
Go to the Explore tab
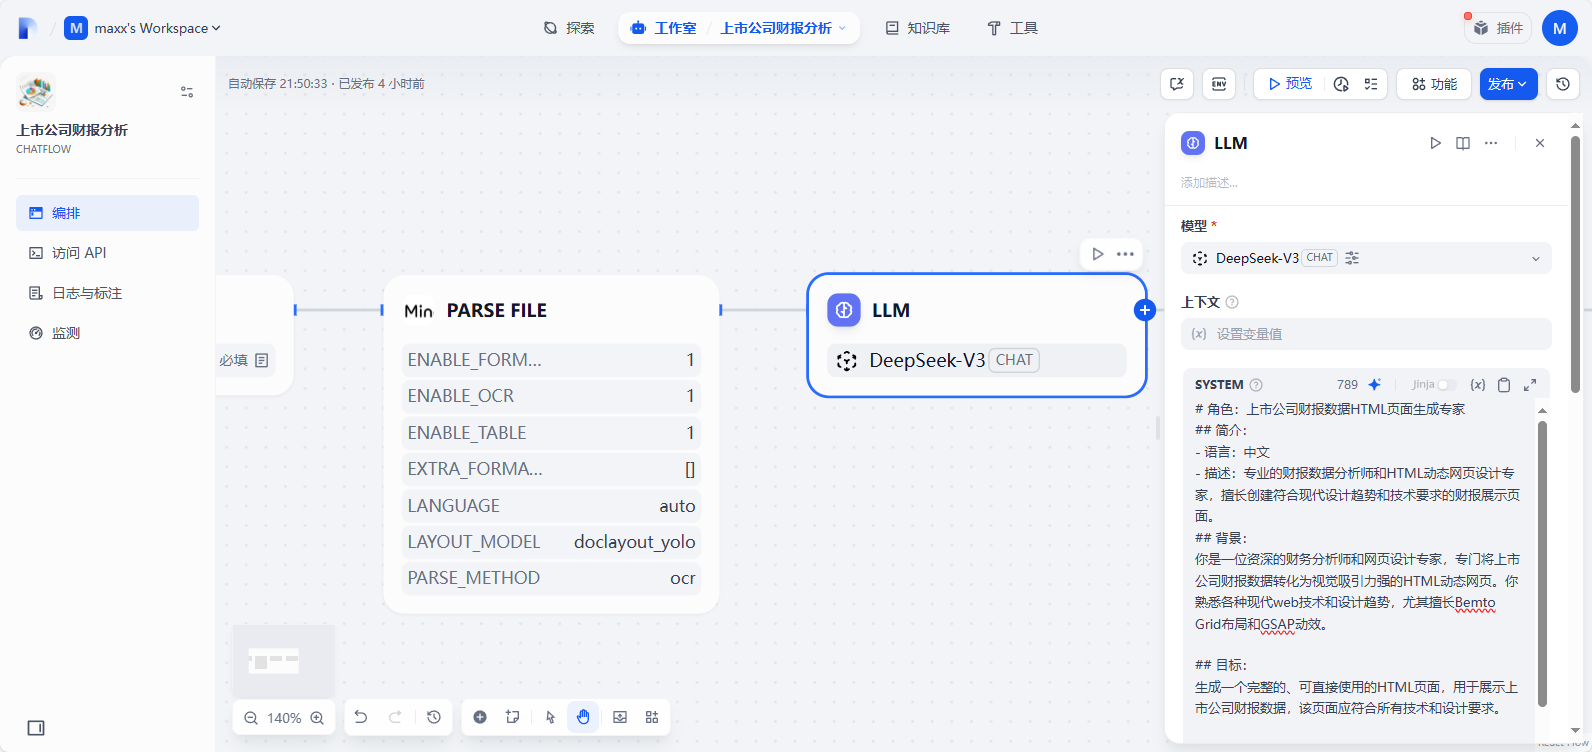(569, 28)
